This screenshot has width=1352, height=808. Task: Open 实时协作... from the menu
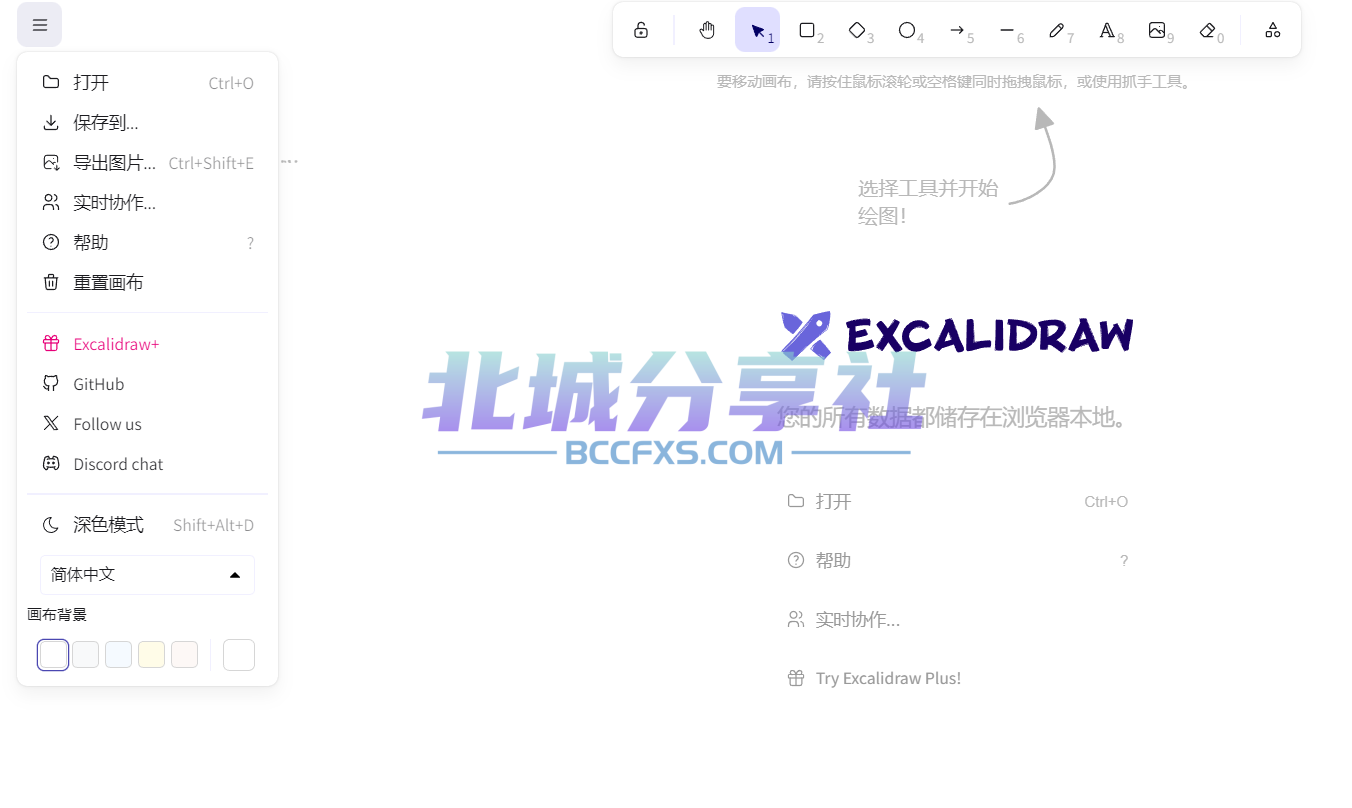click(147, 202)
